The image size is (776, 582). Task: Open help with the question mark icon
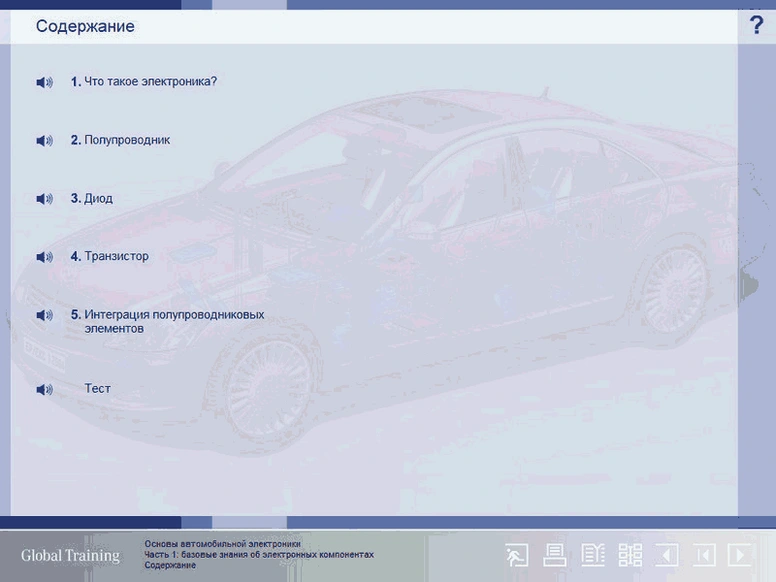tap(756, 26)
